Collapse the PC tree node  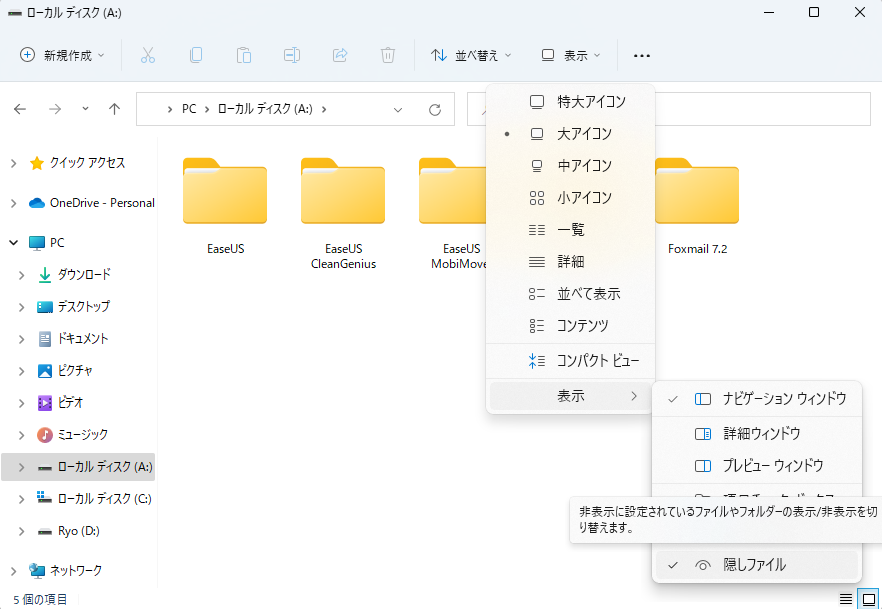click(x=14, y=243)
